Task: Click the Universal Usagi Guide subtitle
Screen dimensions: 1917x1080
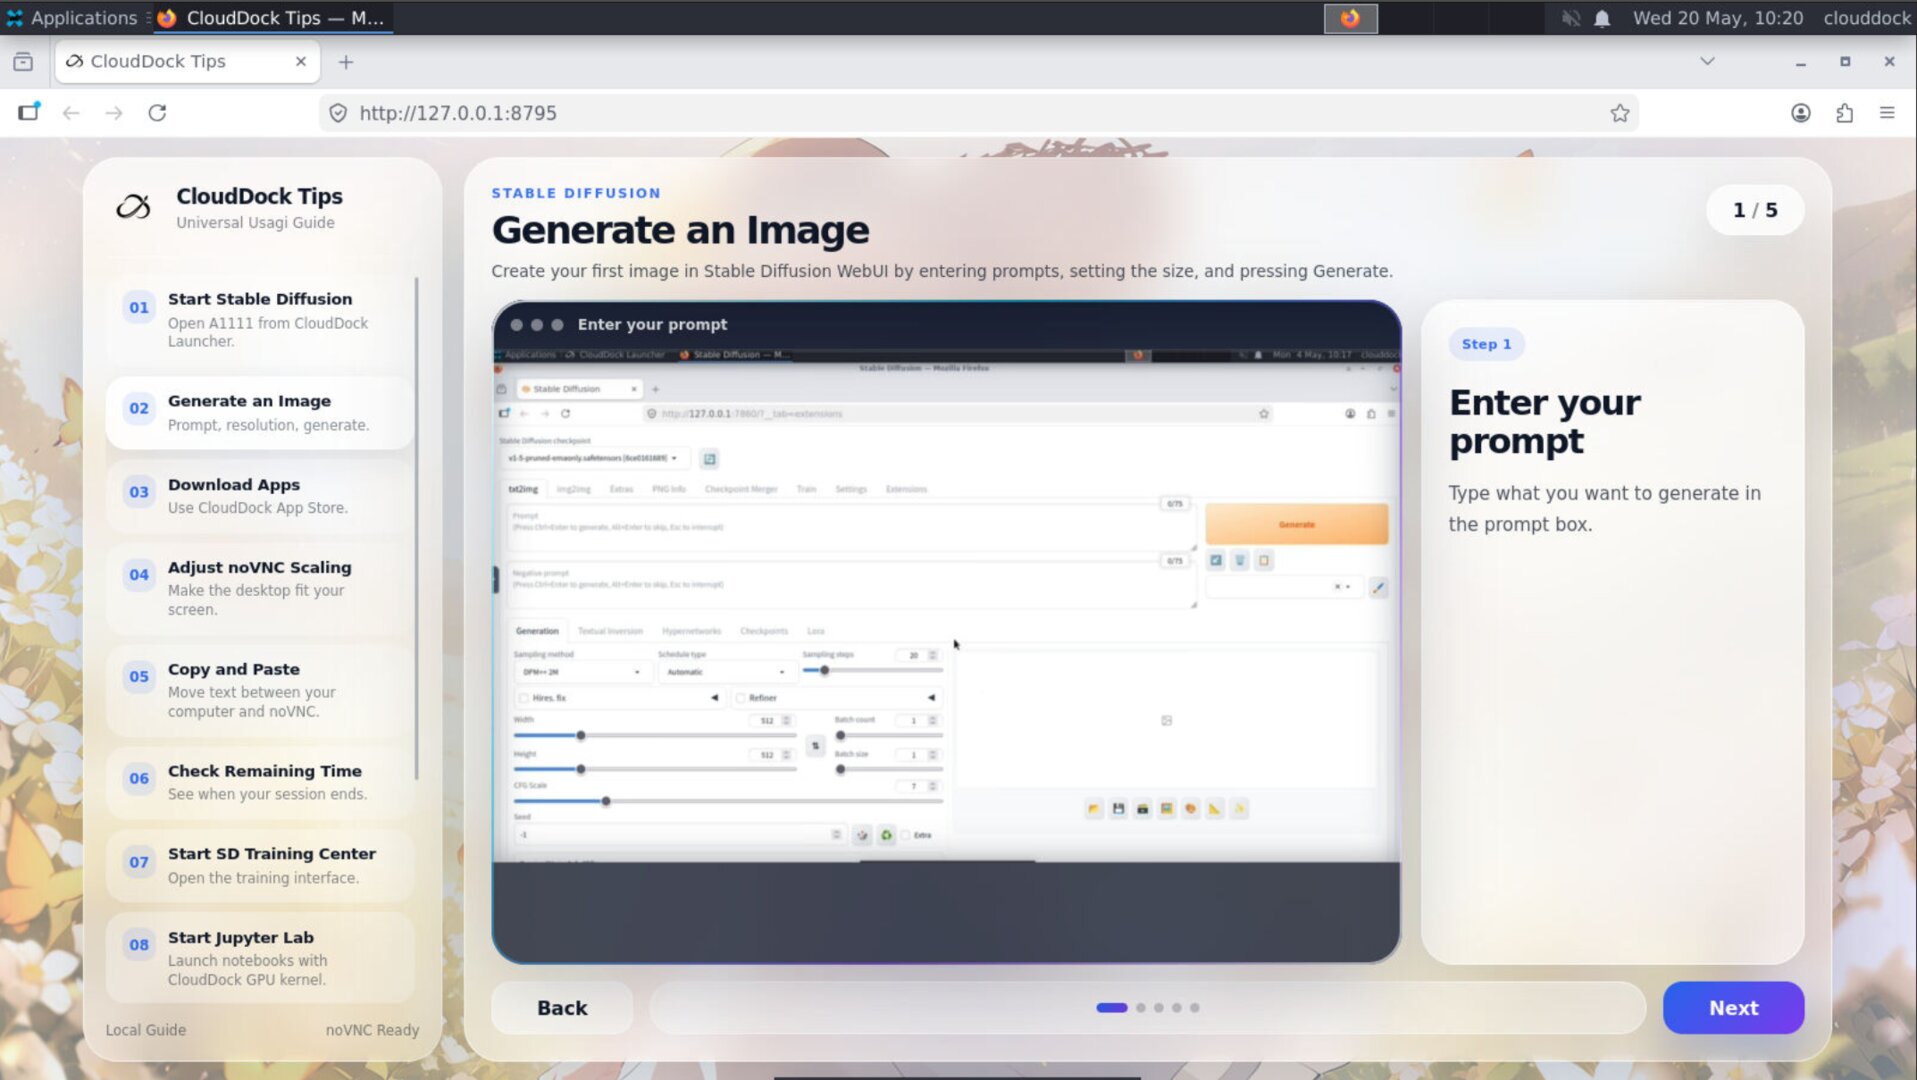Action: [x=255, y=222]
